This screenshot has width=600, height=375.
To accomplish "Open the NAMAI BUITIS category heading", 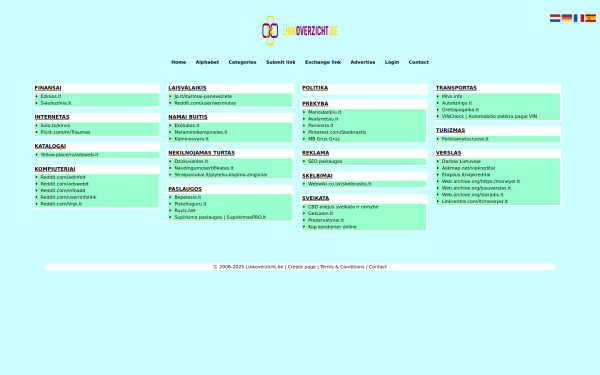I will pyautogui.click(x=188, y=117).
